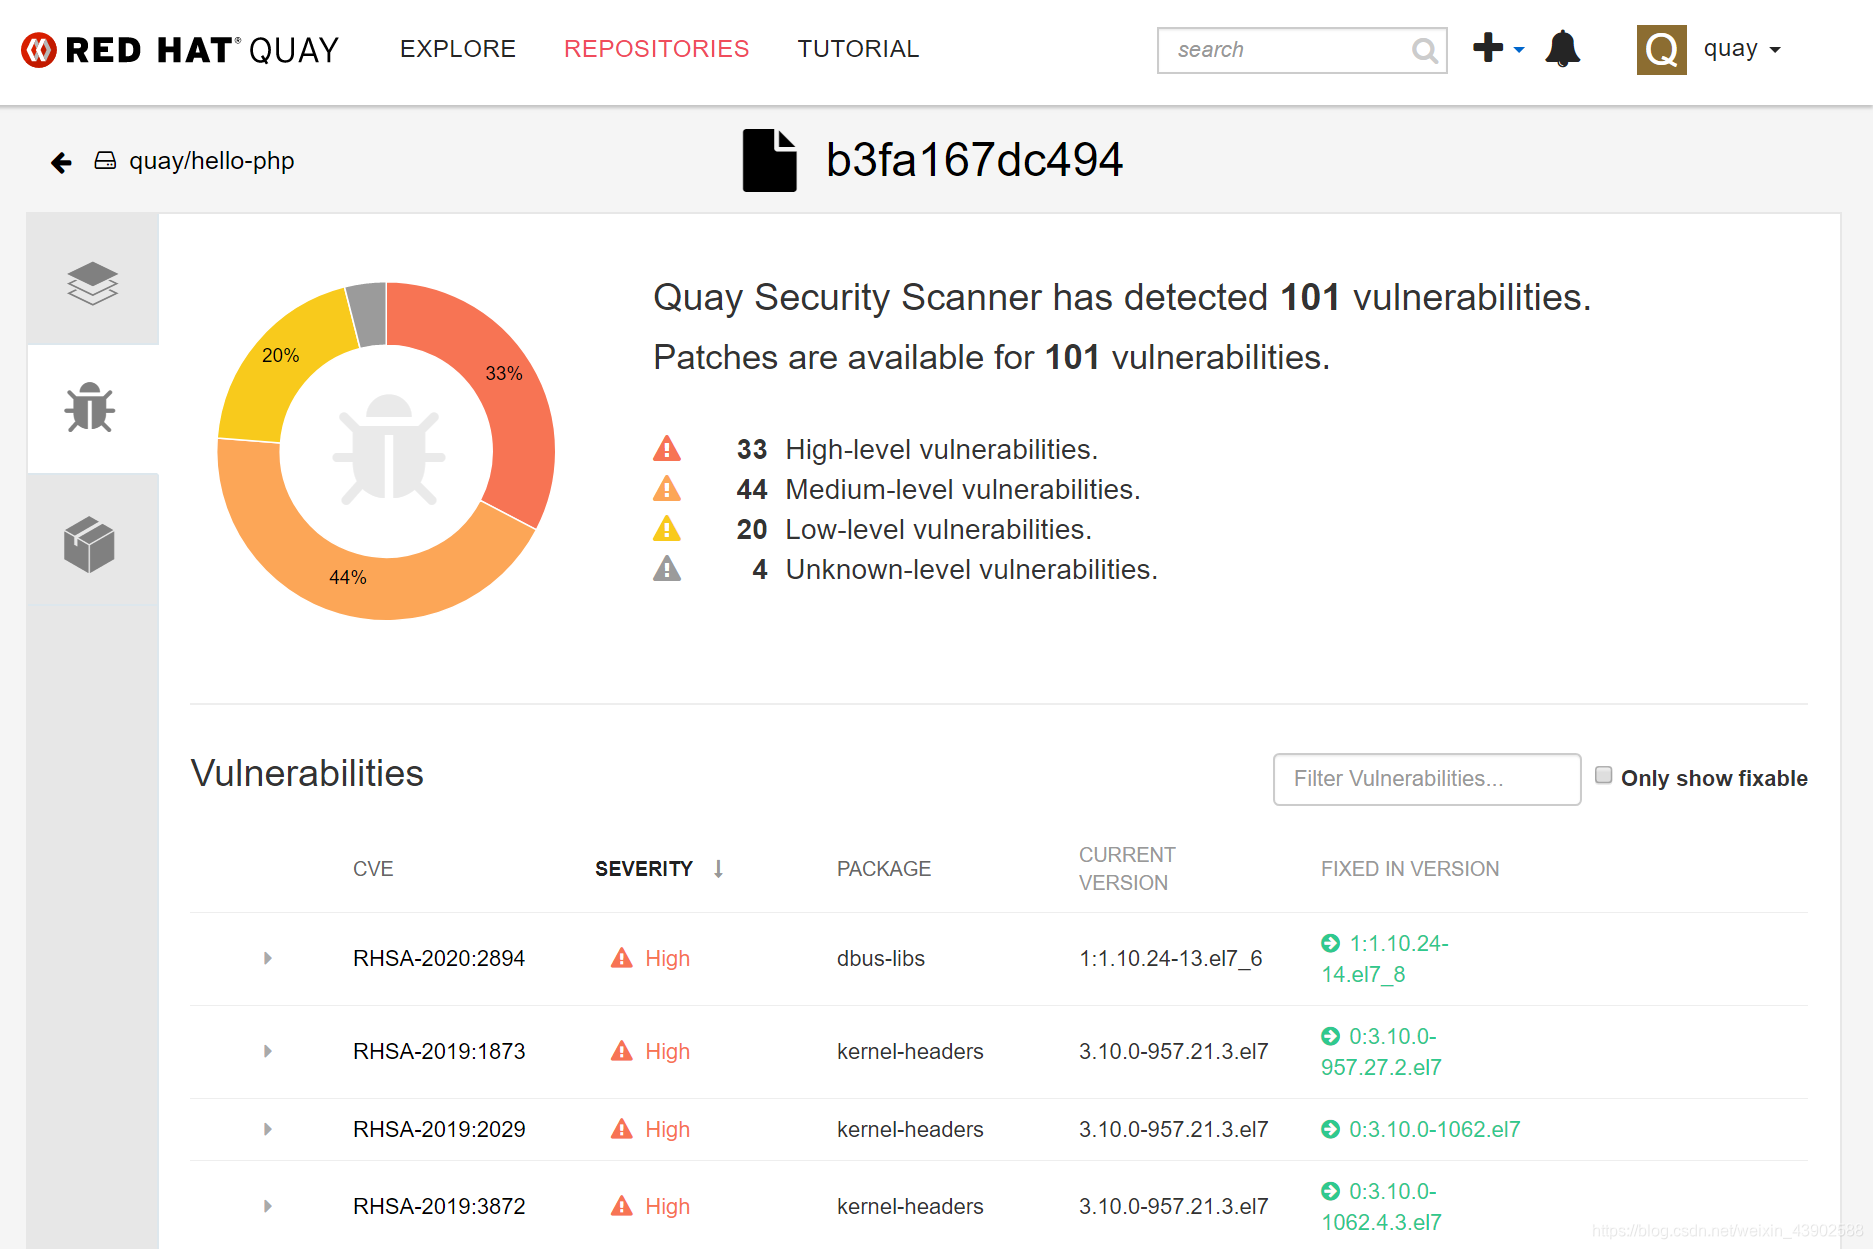Image resolution: width=1873 pixels, height=1249 pixels.
Task: Click the b3fa167dc494 image ID title
Action: coord(974,160)
